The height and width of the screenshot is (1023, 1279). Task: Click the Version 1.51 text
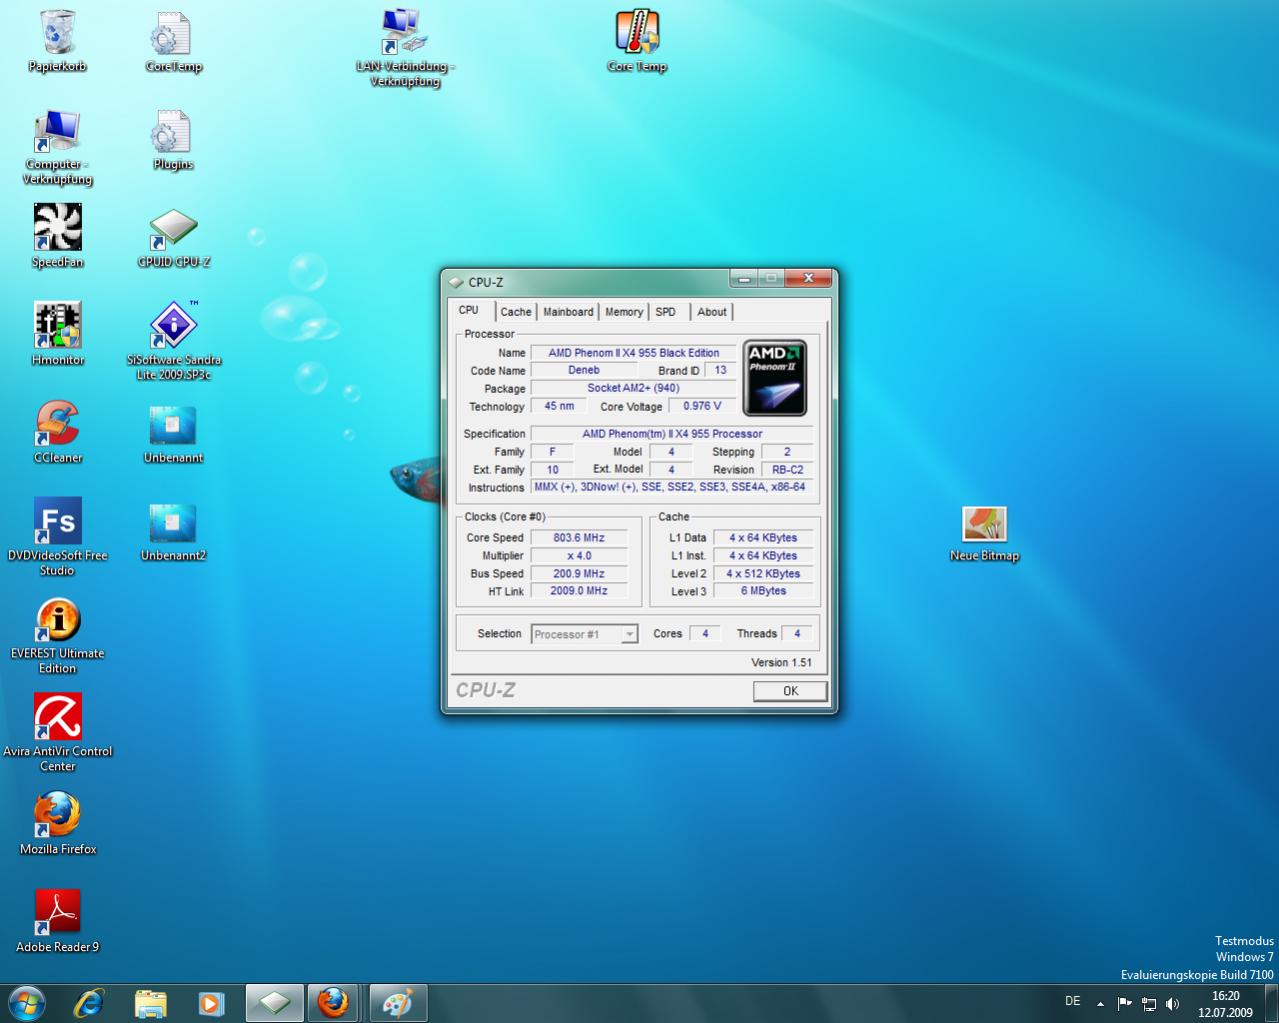point(782,662)
